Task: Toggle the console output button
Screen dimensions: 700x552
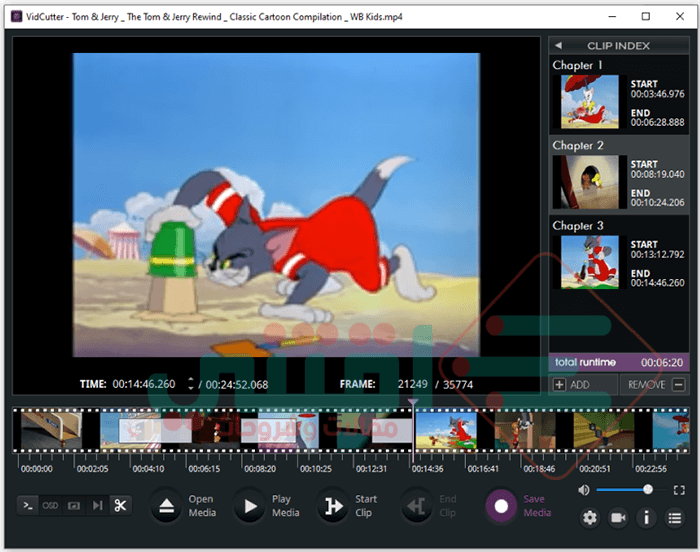Action: click(28, 506)
